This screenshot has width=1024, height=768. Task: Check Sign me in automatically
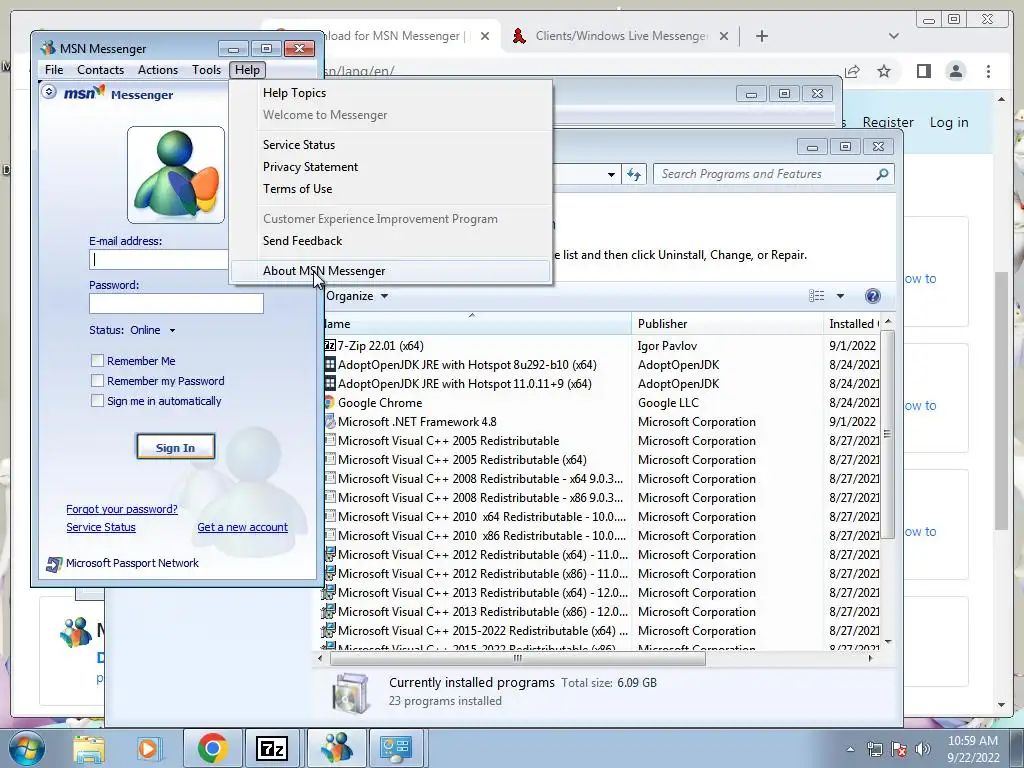97,401
